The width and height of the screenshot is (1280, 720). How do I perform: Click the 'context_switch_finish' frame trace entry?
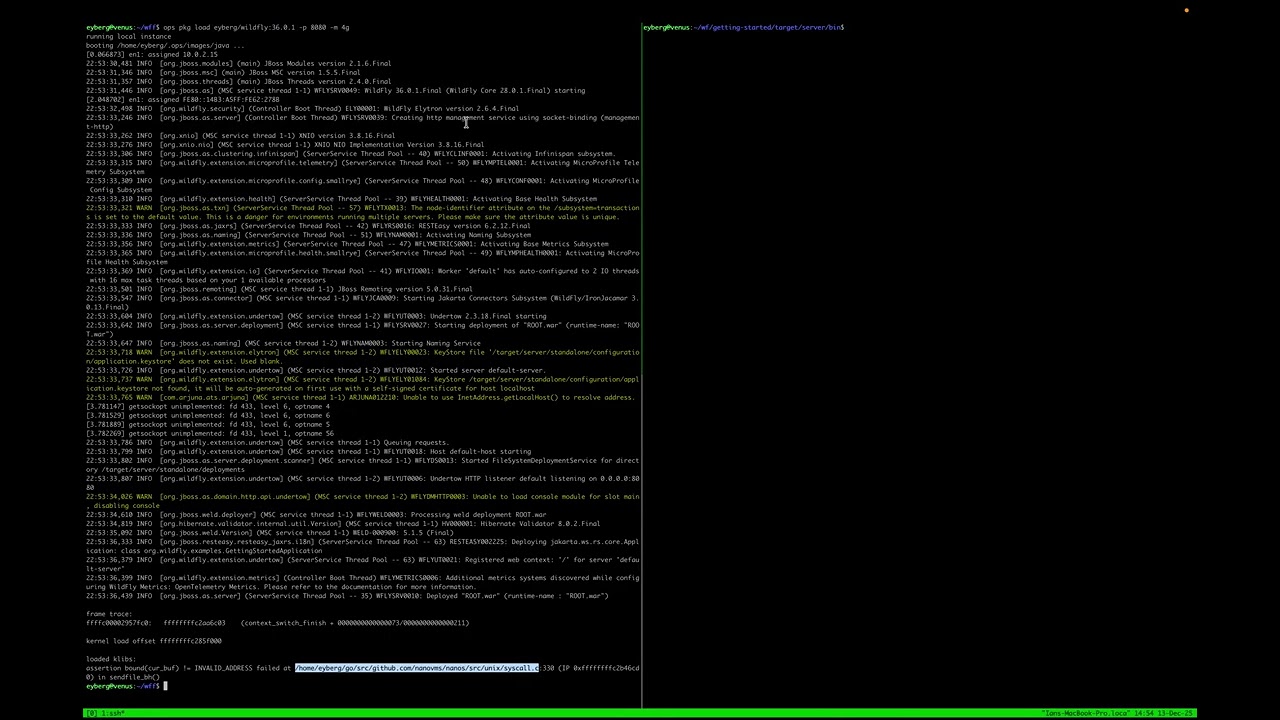click(x=277, y=622)
